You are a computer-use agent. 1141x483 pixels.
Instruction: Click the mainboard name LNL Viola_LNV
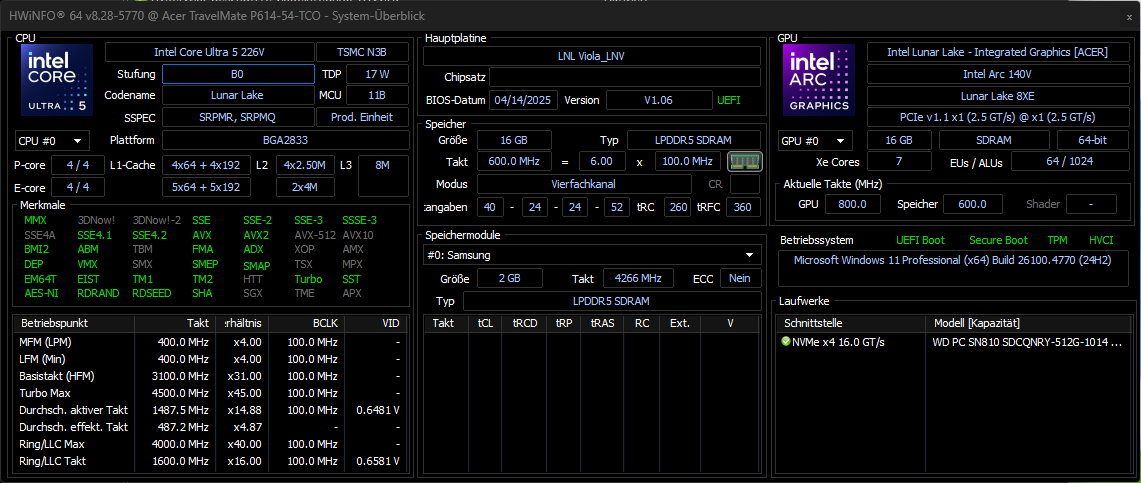(x=592, y=55)
